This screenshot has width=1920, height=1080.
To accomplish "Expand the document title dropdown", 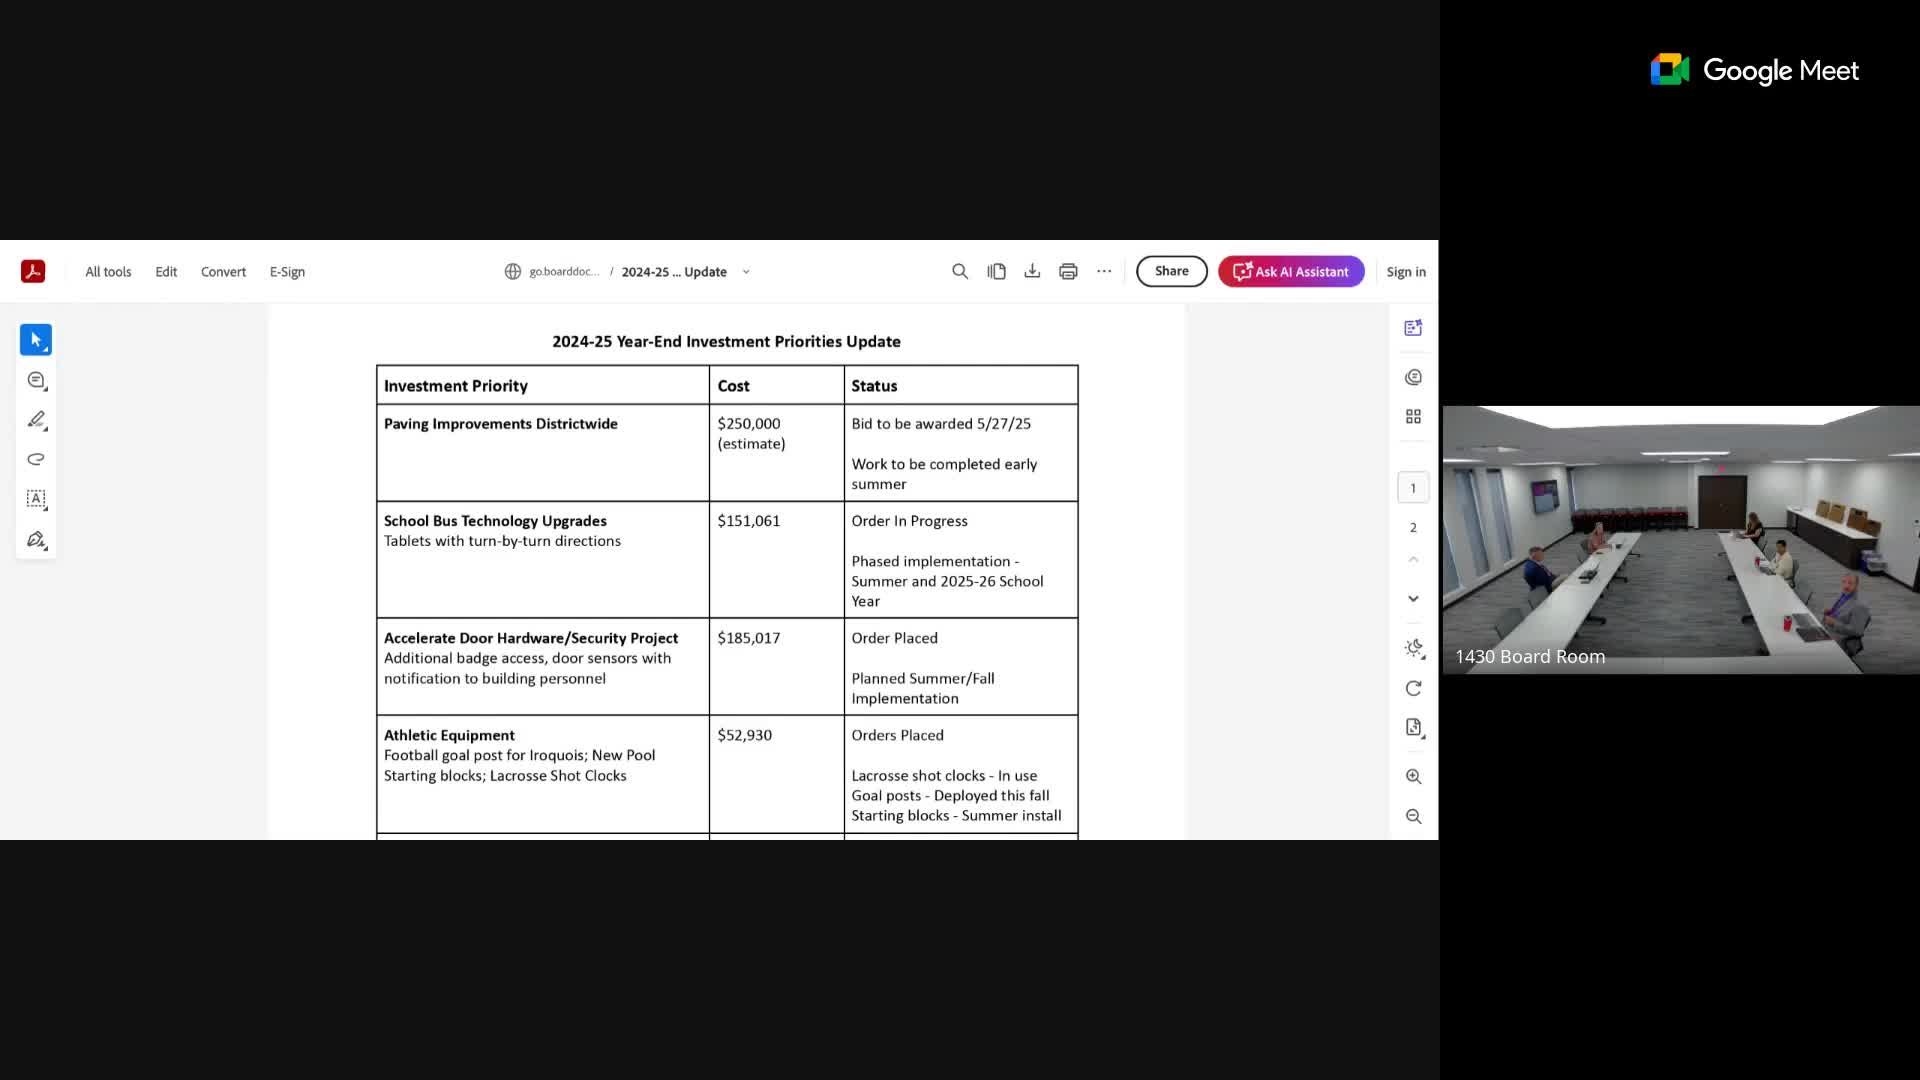I will click(x=746, y=271).
